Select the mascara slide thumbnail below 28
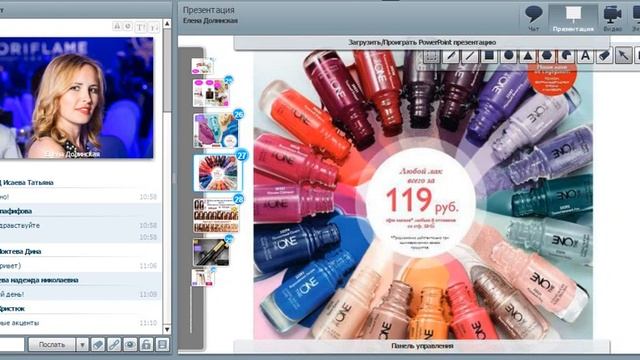 211,252
